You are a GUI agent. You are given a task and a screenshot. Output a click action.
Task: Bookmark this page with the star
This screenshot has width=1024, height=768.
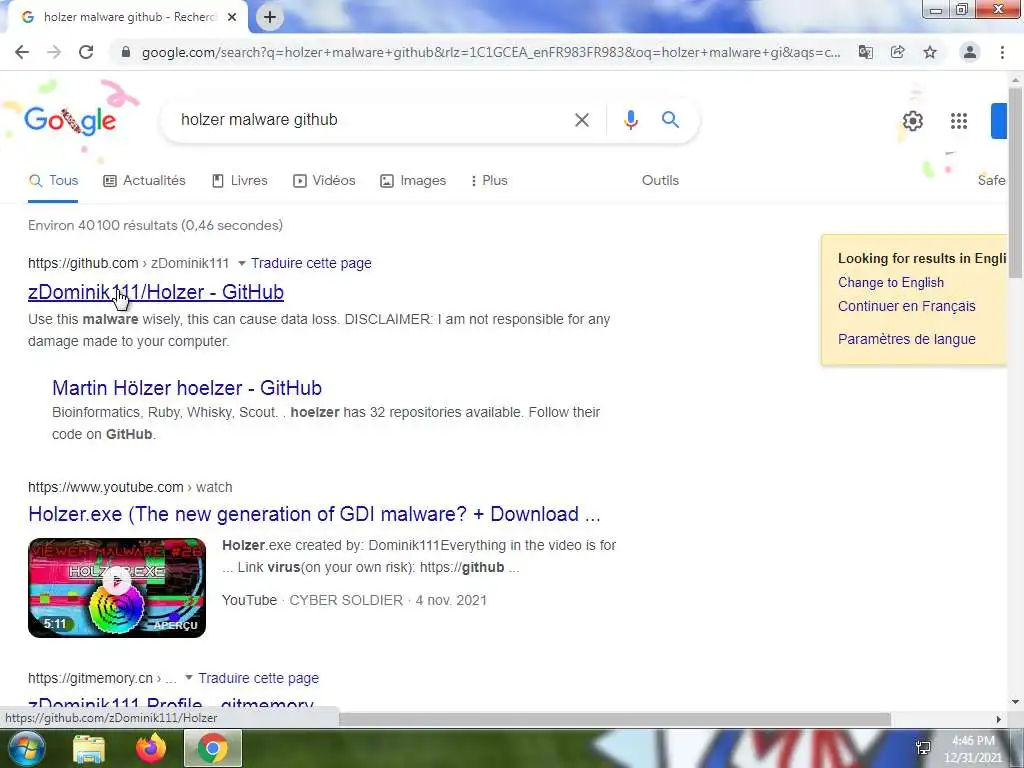point(930,52)
